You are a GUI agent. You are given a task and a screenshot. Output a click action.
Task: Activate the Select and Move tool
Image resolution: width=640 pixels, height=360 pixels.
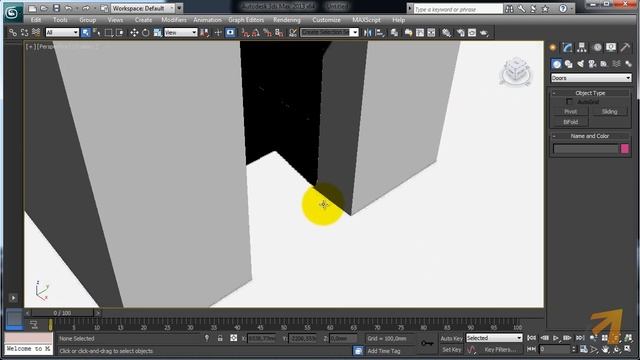pyautogui.click(x=134, y=33)
